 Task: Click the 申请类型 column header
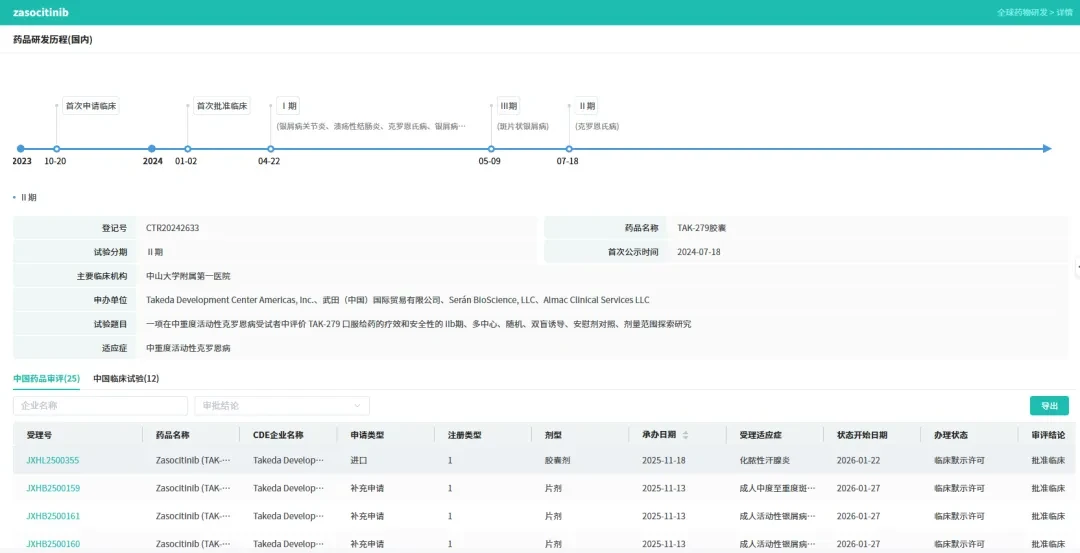coord(367,435)
